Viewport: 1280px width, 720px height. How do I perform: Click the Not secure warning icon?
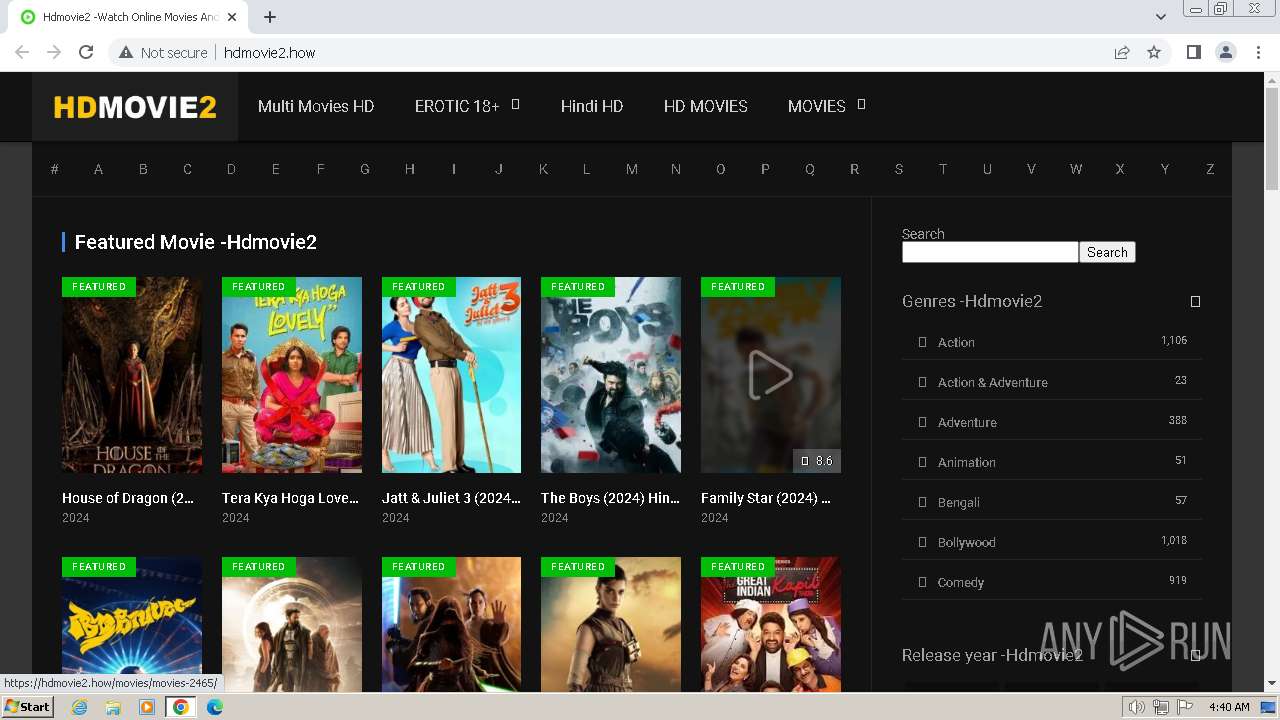pos(126,52)
